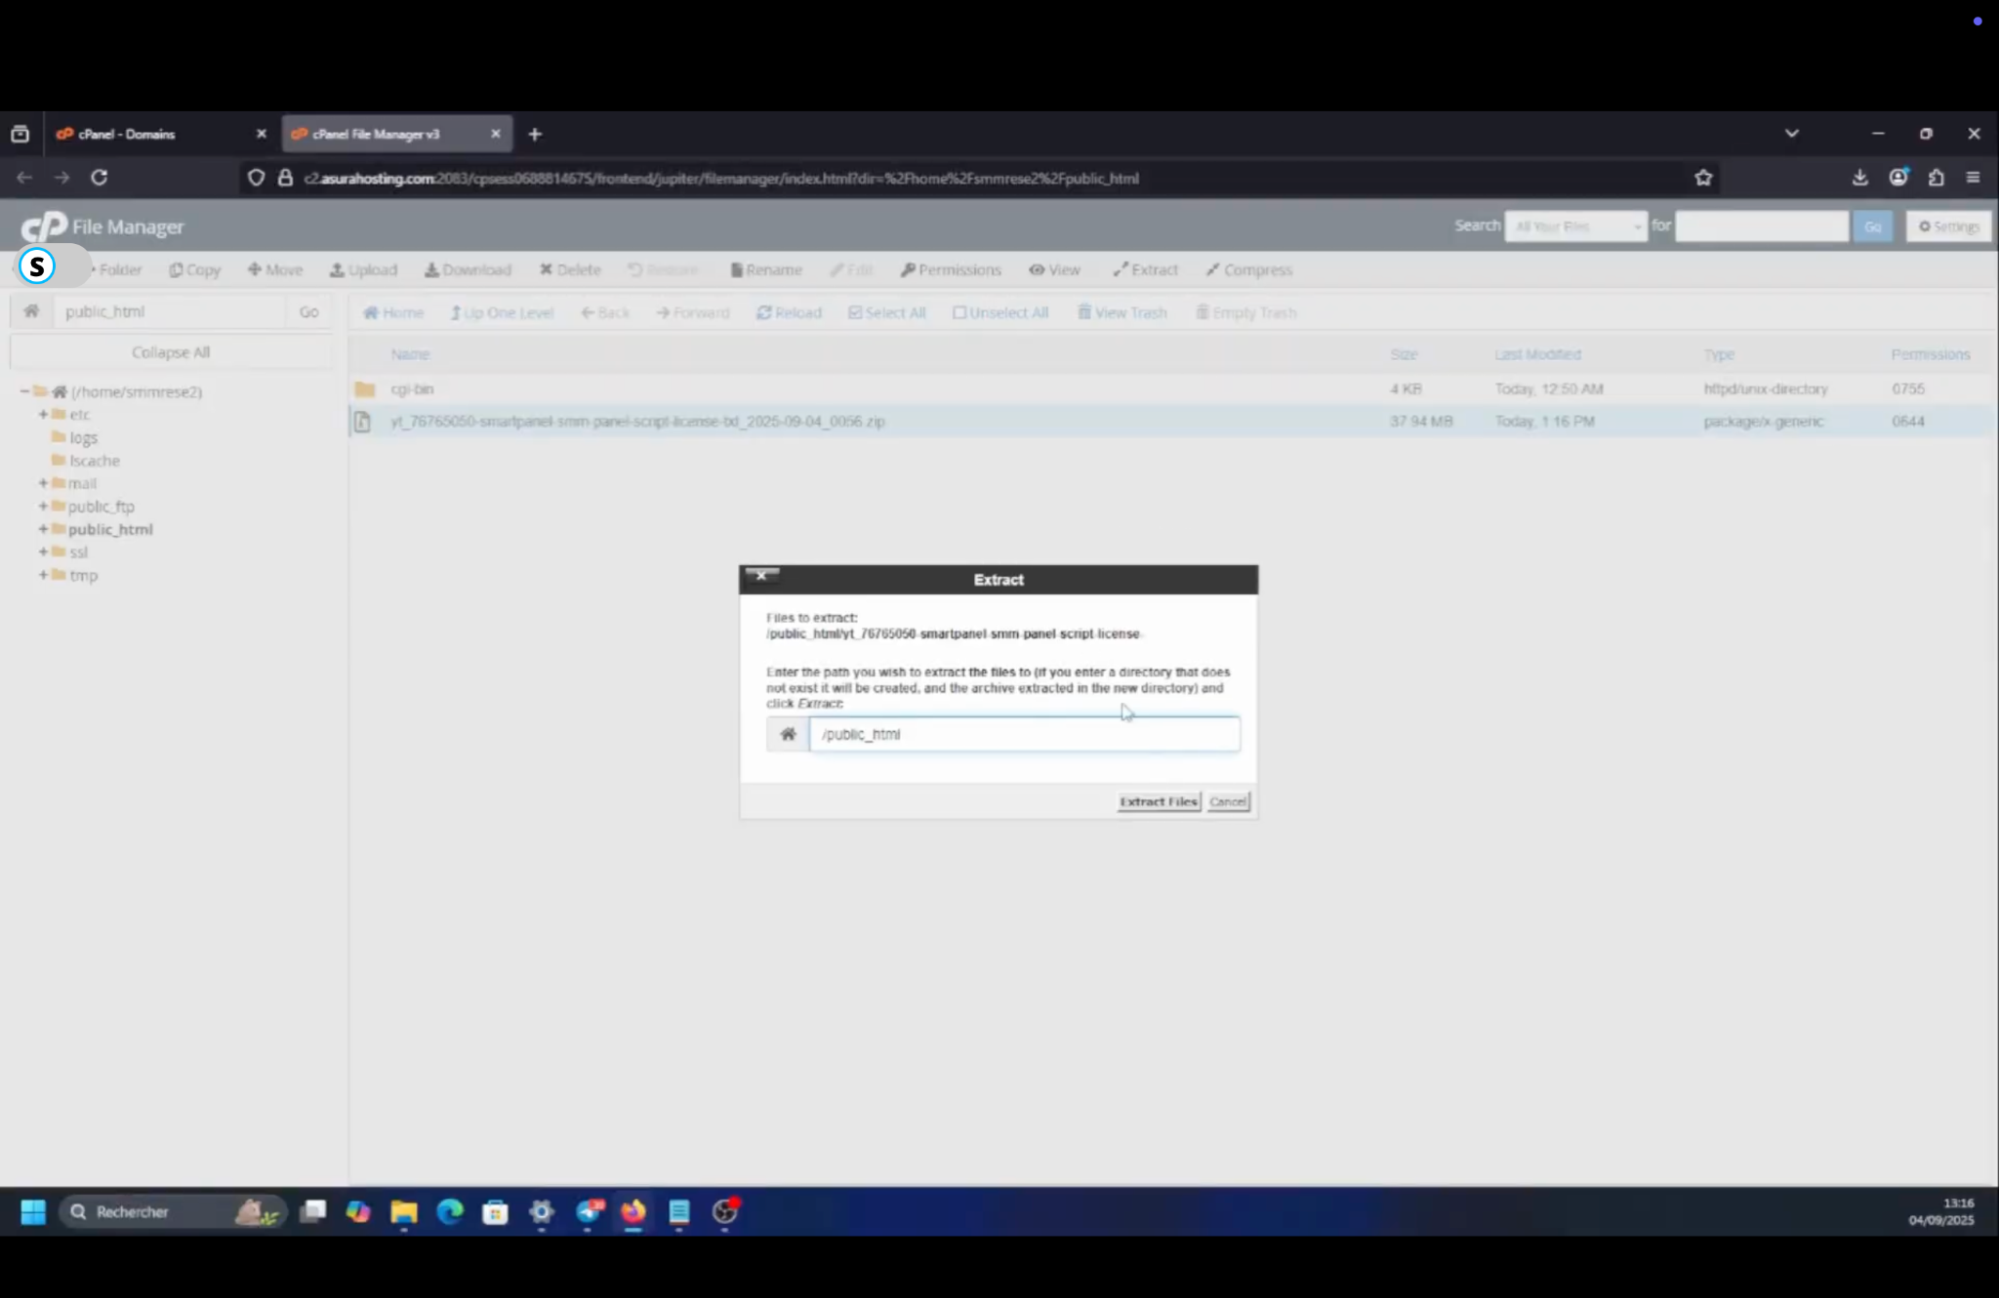Image resolution: width=1999 pixels, height=1299 pixels.
Task: Expand the mail directory node
Action: click(x=43, y=483)
